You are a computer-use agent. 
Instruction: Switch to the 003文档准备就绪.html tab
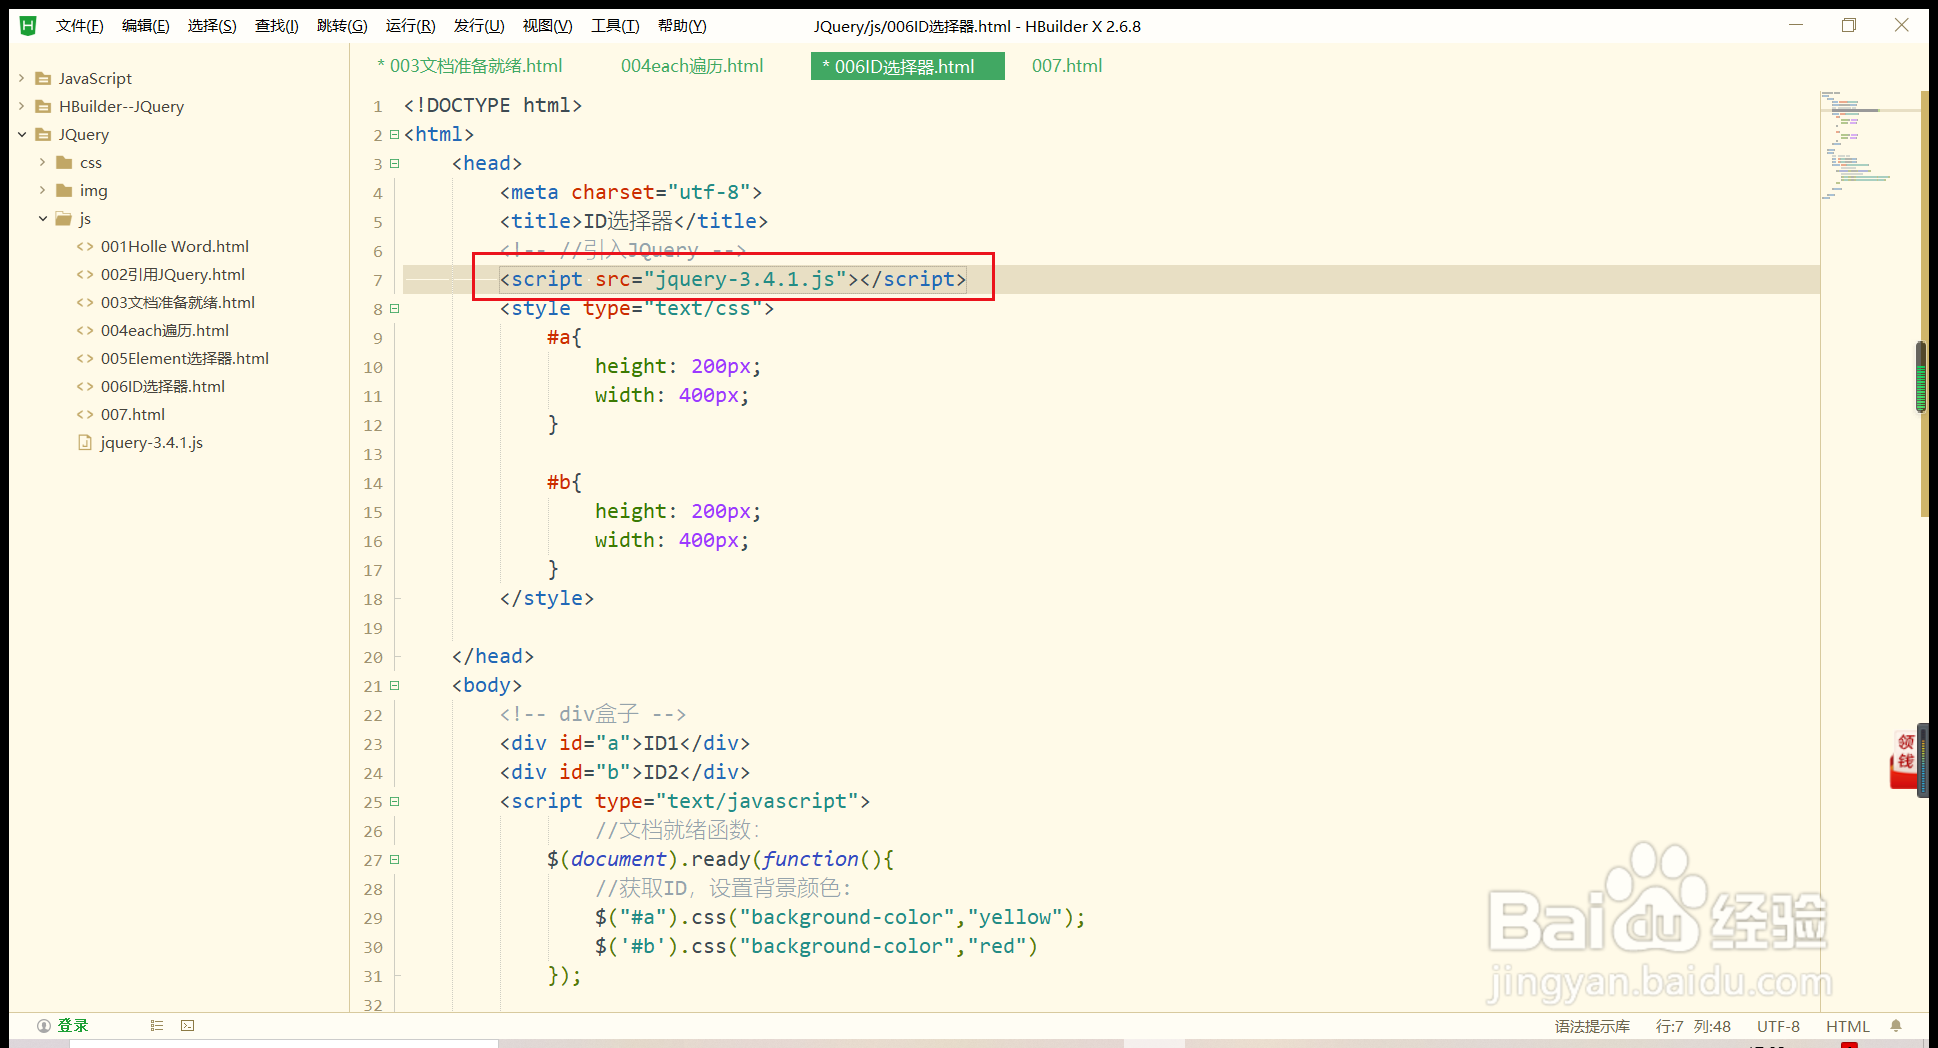tap(470, 66)
